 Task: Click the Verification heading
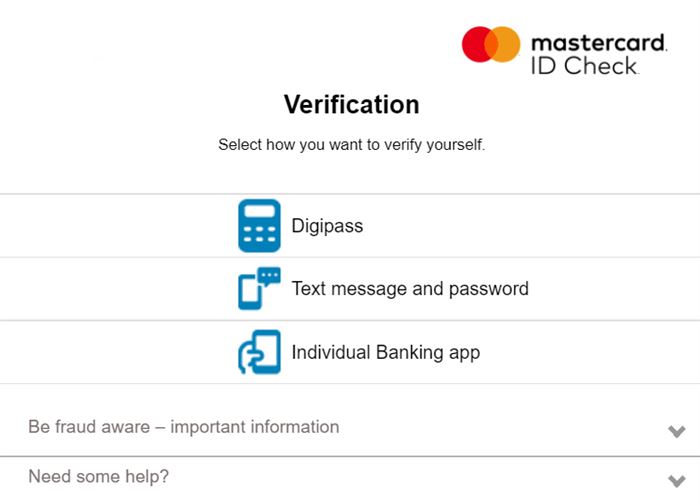(x=352, y=104)
